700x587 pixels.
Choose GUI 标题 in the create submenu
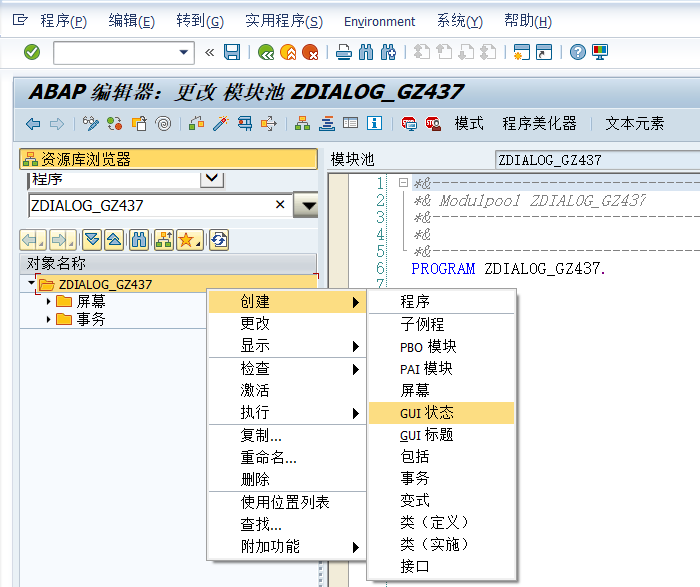point(442,434)
